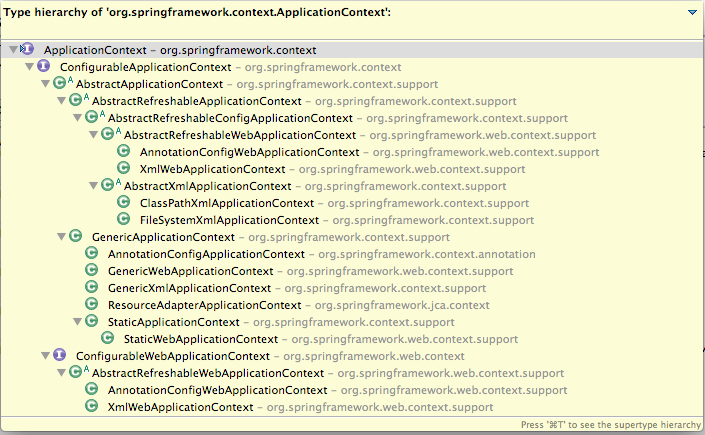Click the ClassPathXmlApplicationContext class icon
Viewport: 705px width, 435px height.
tap(123, 202)
